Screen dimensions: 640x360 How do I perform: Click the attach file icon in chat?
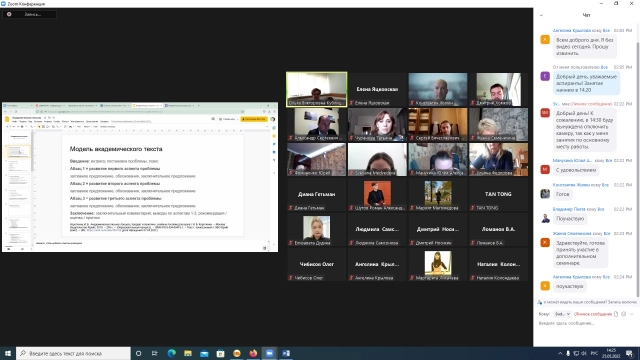616,314
